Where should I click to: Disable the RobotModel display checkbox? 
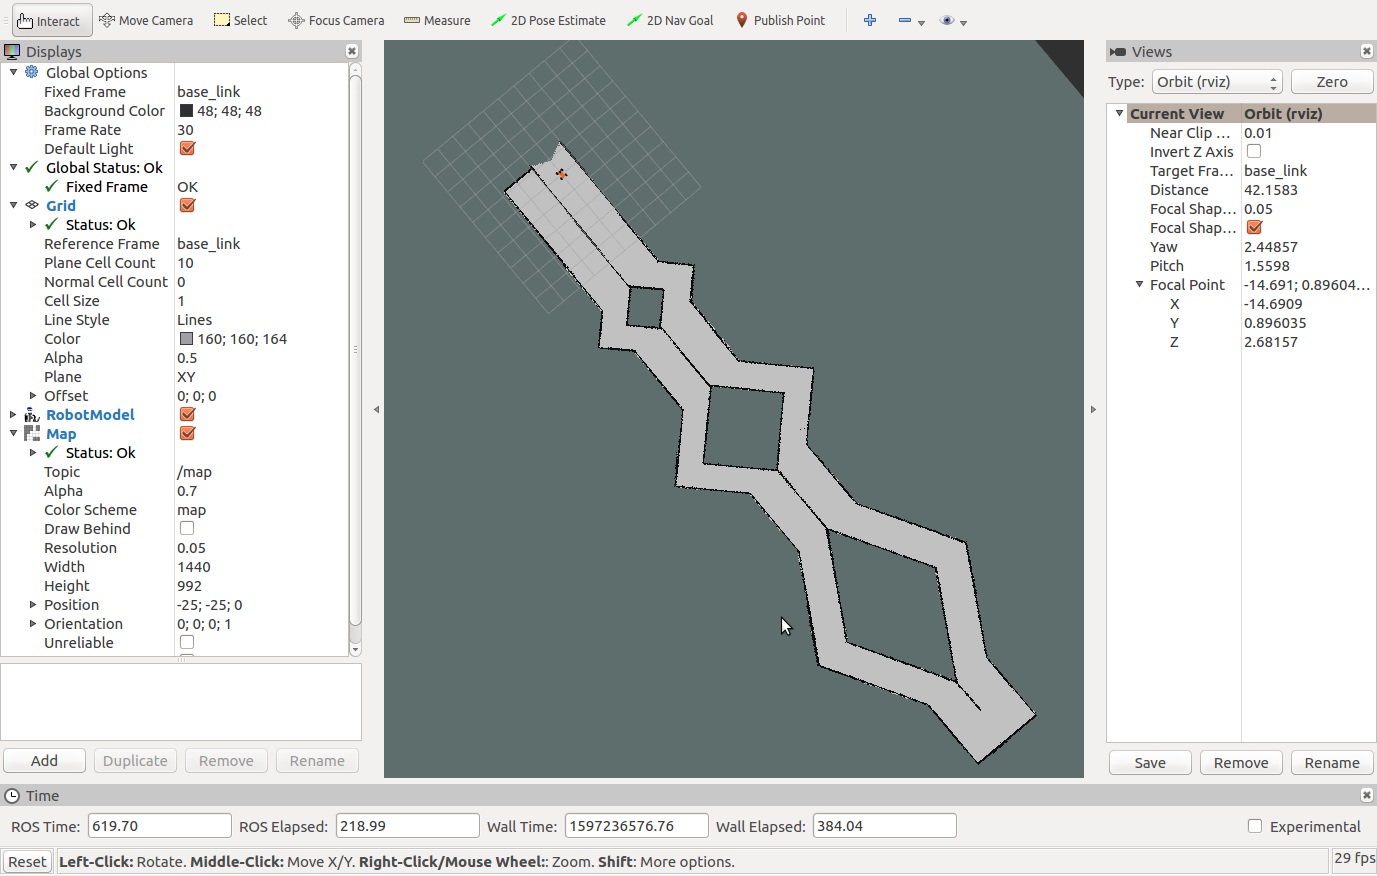click(x=187, y=414)
